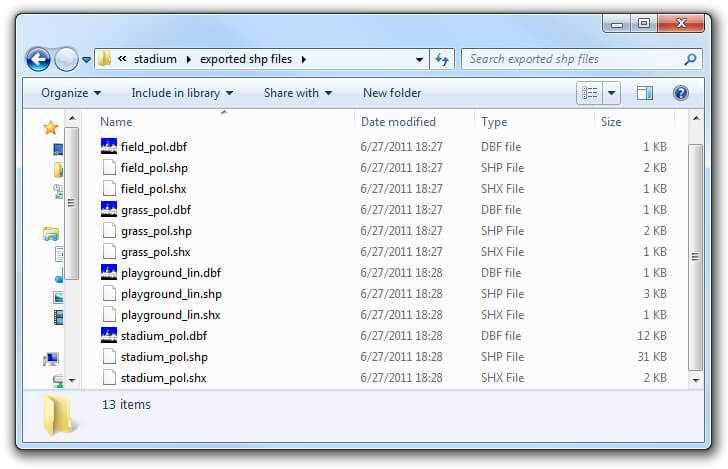Select the Music note icon in sidebar

pyautogui.click(x=59, y=275)
